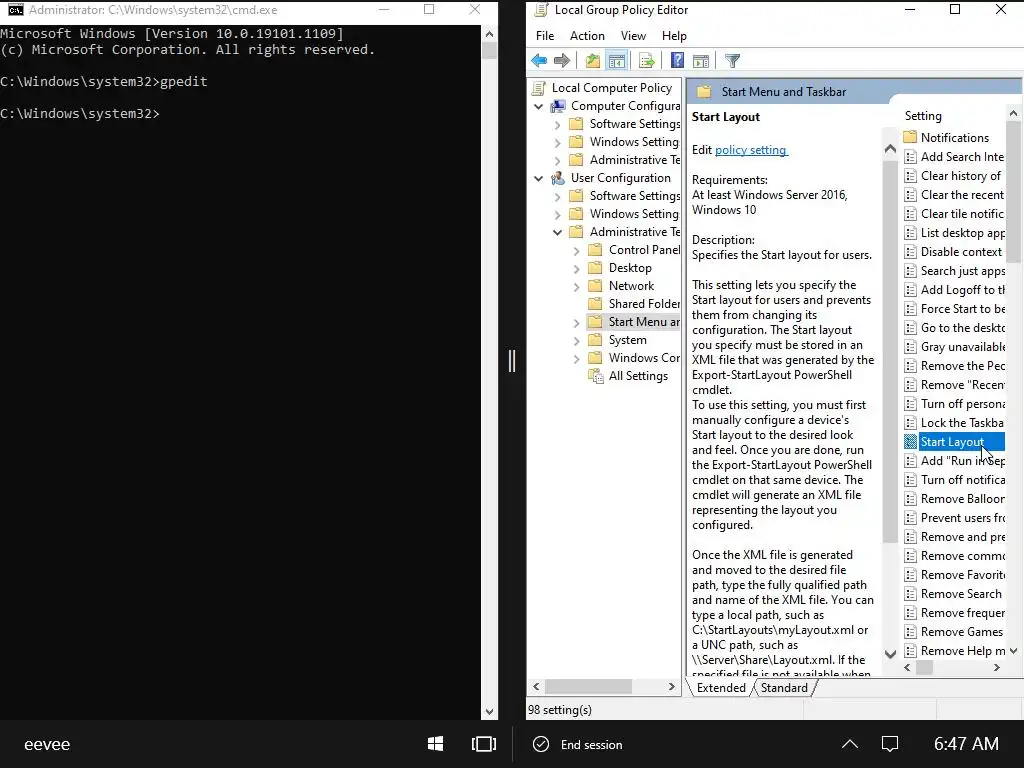Select Search just apps setting
The height and width of the screenshot is (768, 1024).
click(x=954, y=270)
